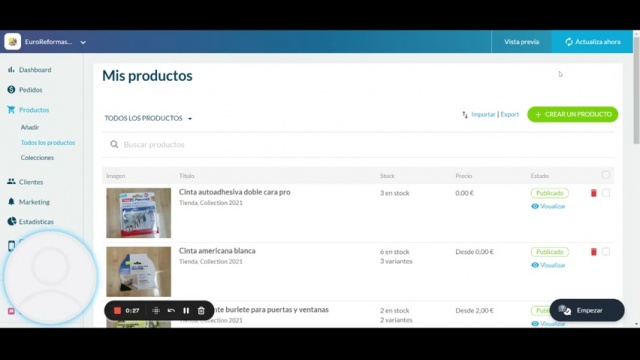
Task: Click 'Desde 0,00 €' price text
Action: (x=474, y=252)
